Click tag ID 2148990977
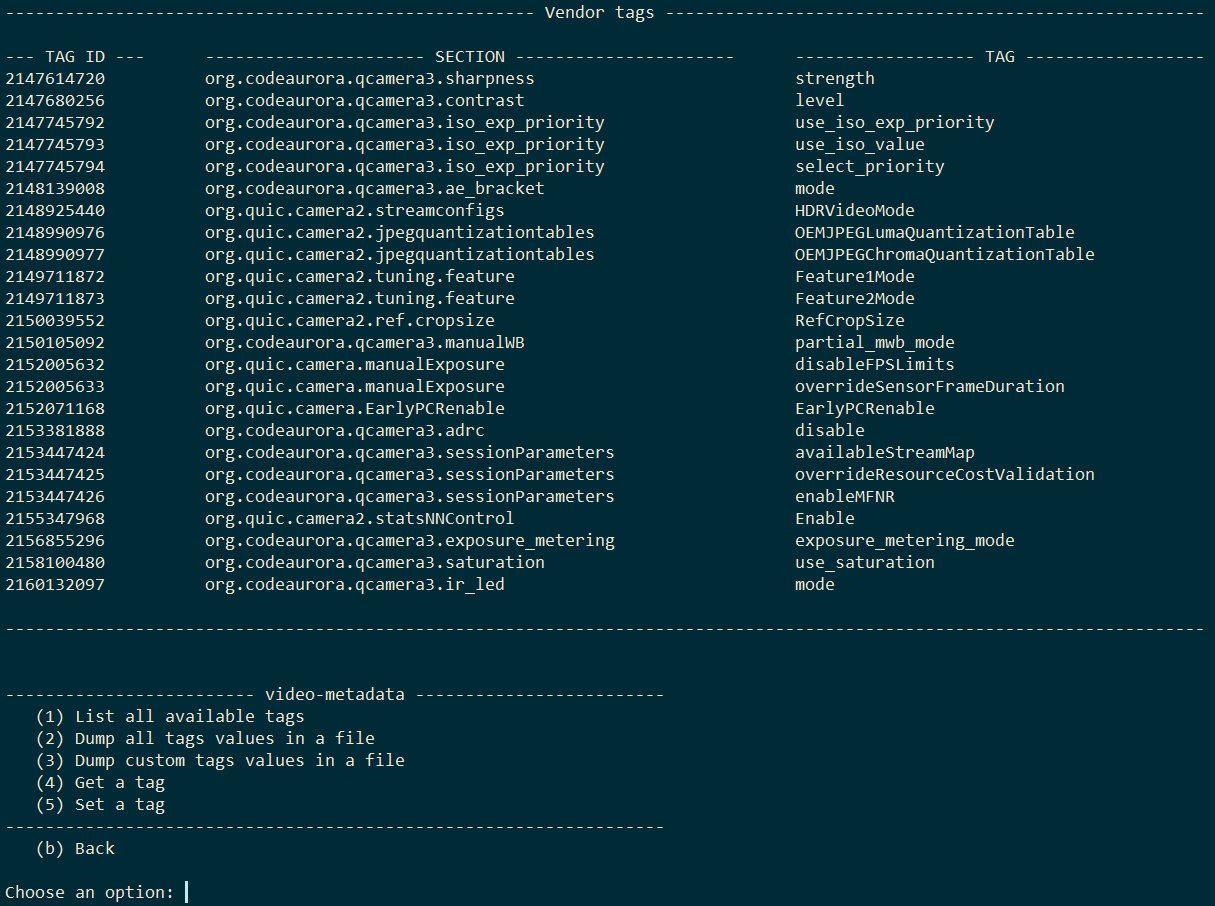 click(x=55, y=254)
